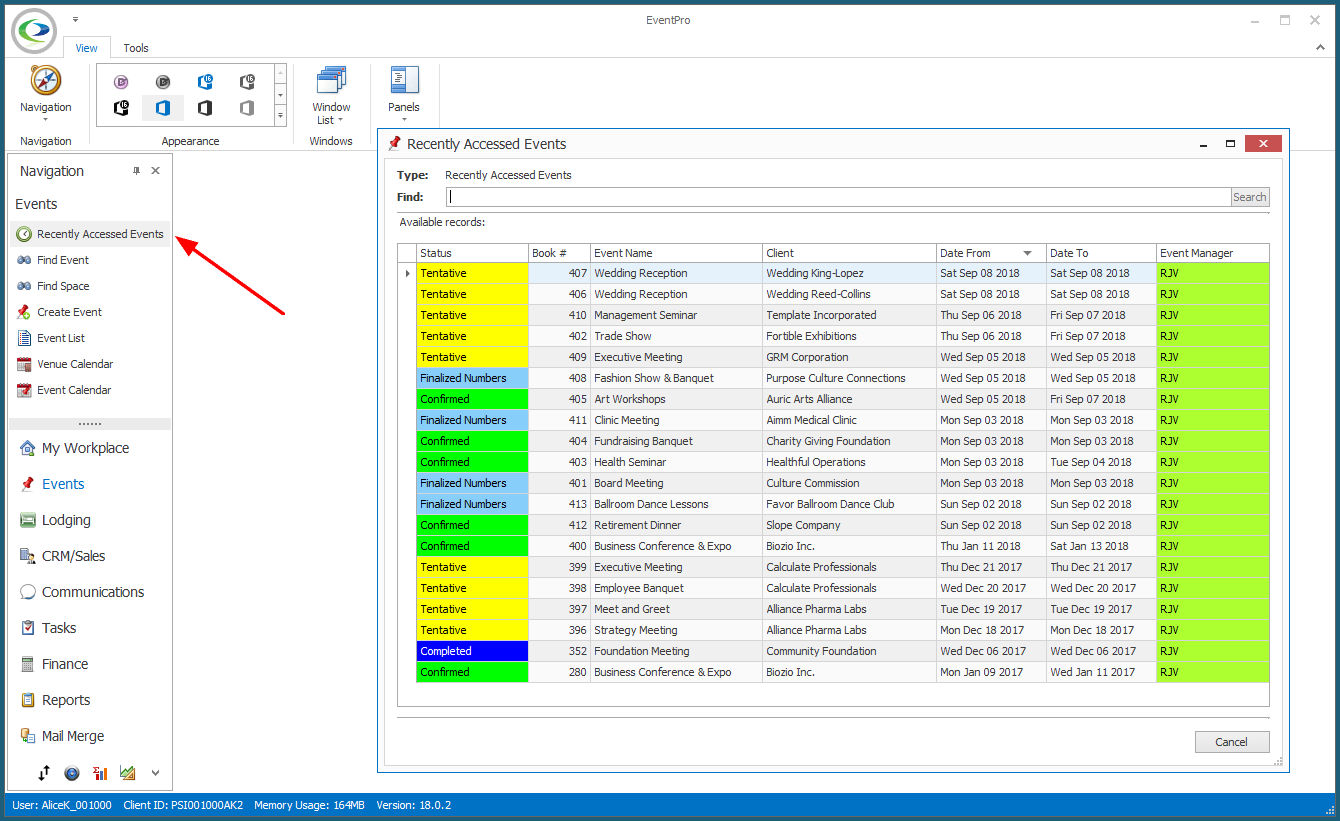1340x821 pixels.
Task: Go to Lodging module
Action: tap(55, 520)
